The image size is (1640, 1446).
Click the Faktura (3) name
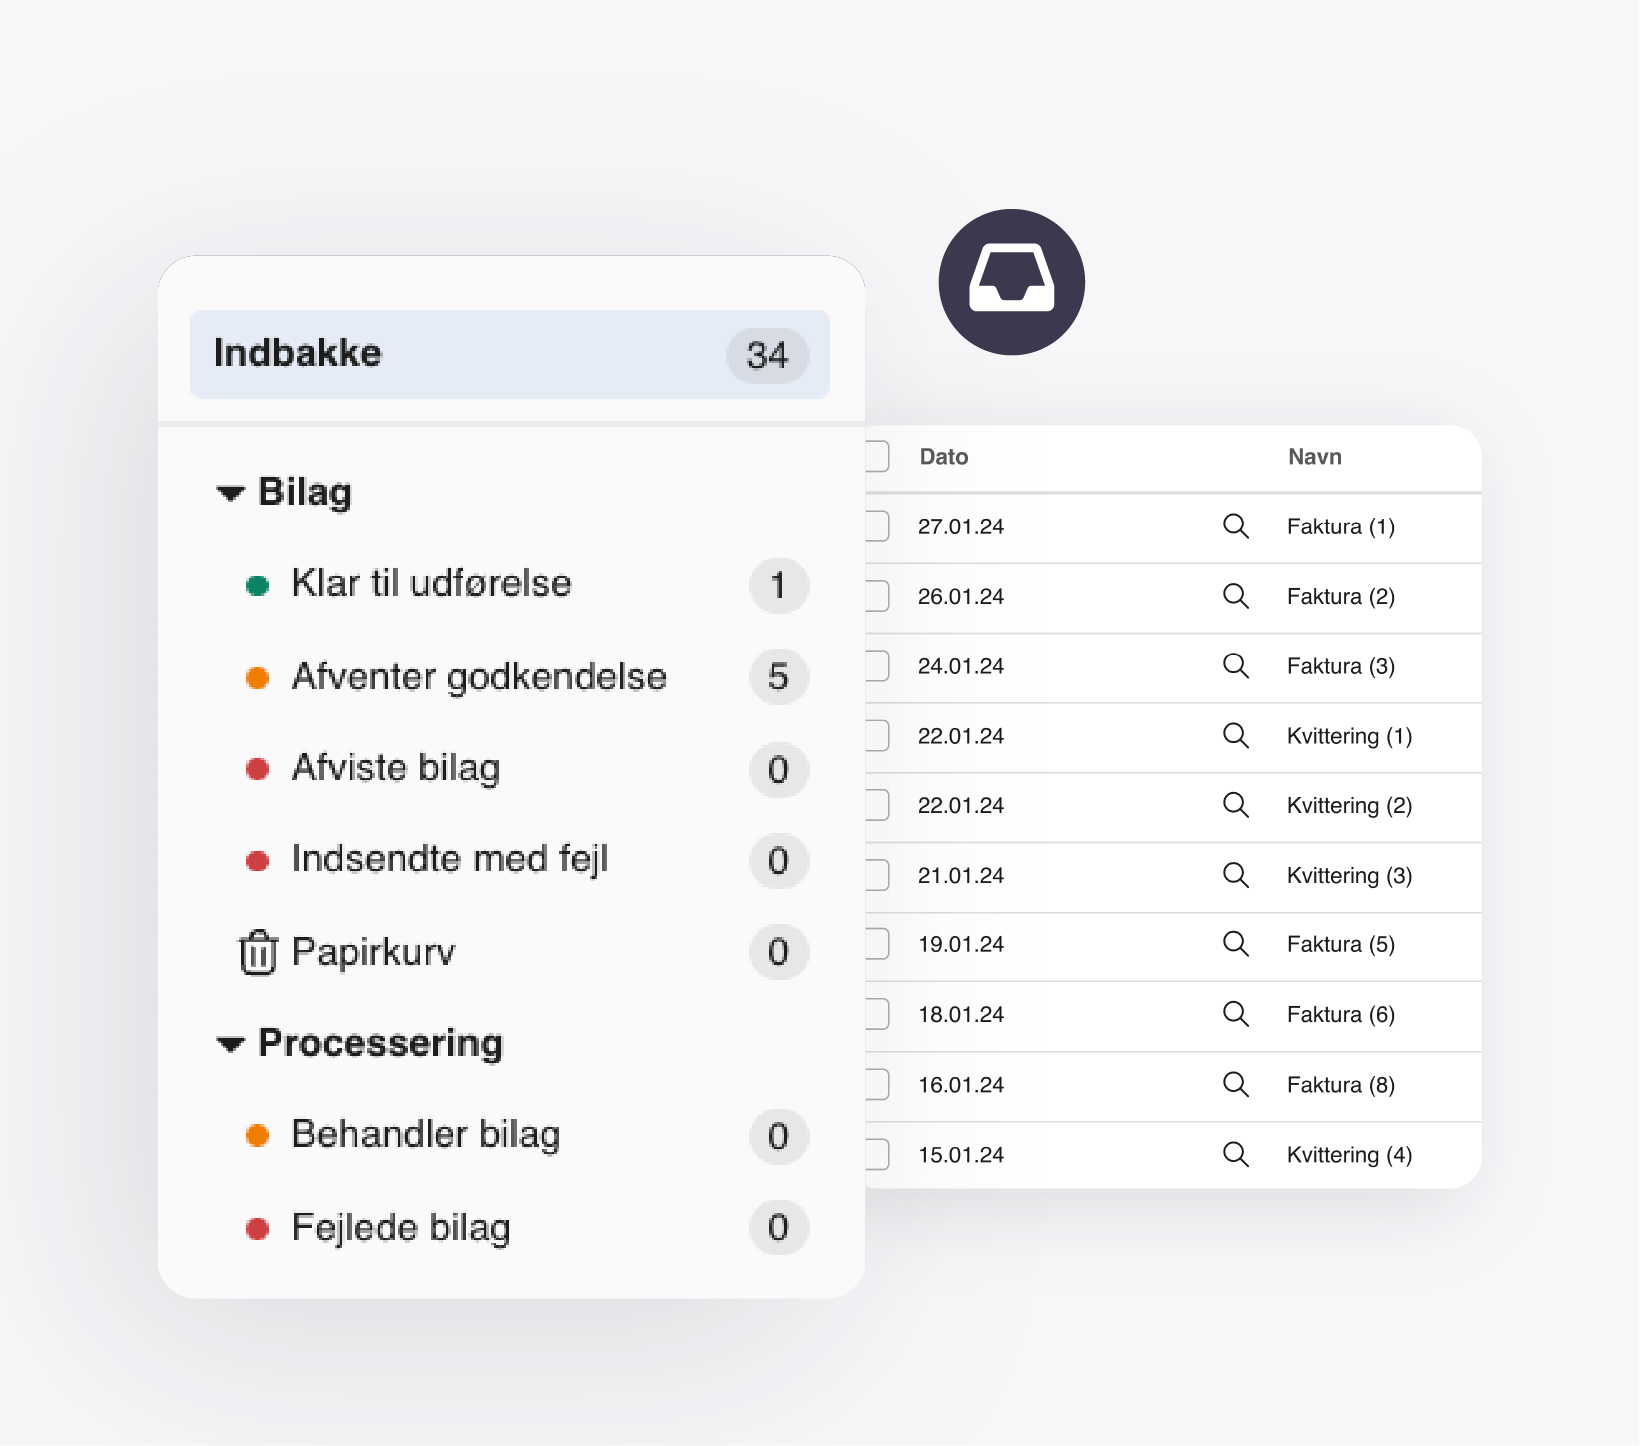pos(1341,666)
